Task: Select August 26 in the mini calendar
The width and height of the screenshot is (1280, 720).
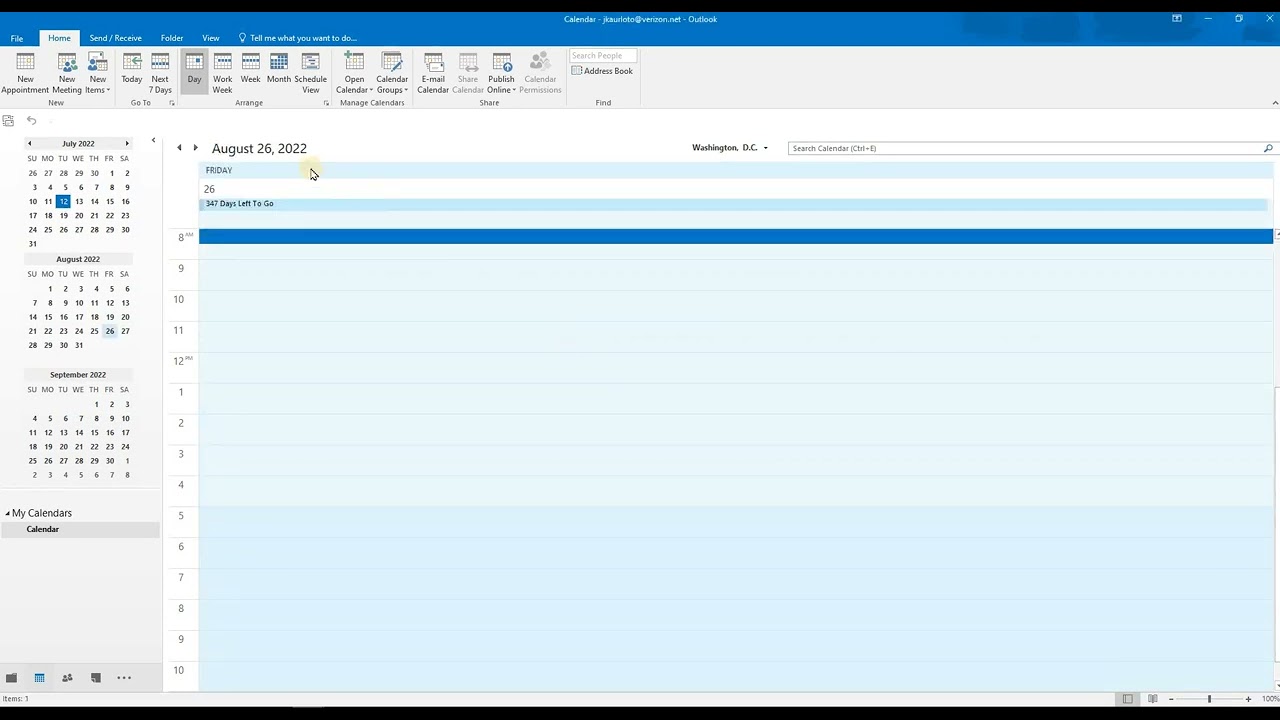Action: [110, 331]
